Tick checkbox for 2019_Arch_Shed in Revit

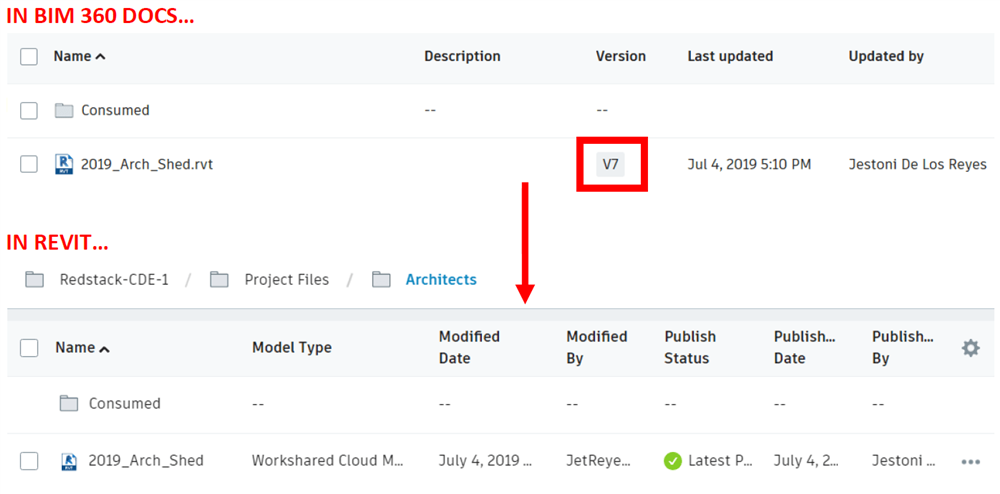pyautogui.click(x=29, y=461)
